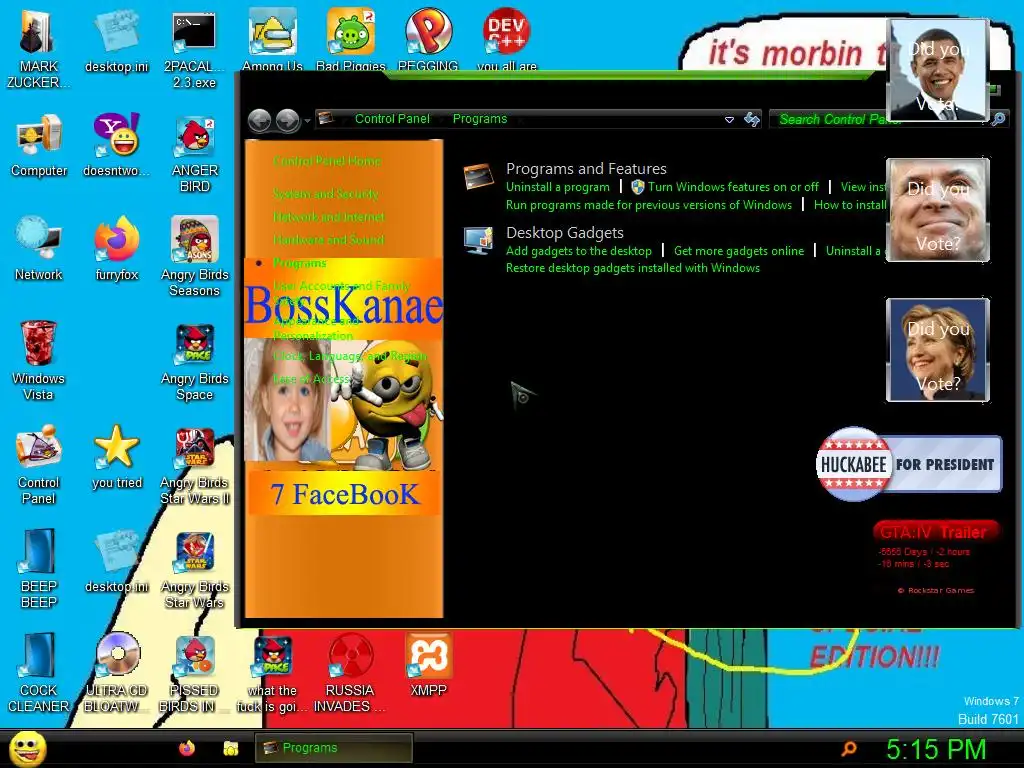Viewport: 1024px width, 768px height.
Task: Click the Obama 'Did you Vote?' gadget
Action: (x=938, y=71)
